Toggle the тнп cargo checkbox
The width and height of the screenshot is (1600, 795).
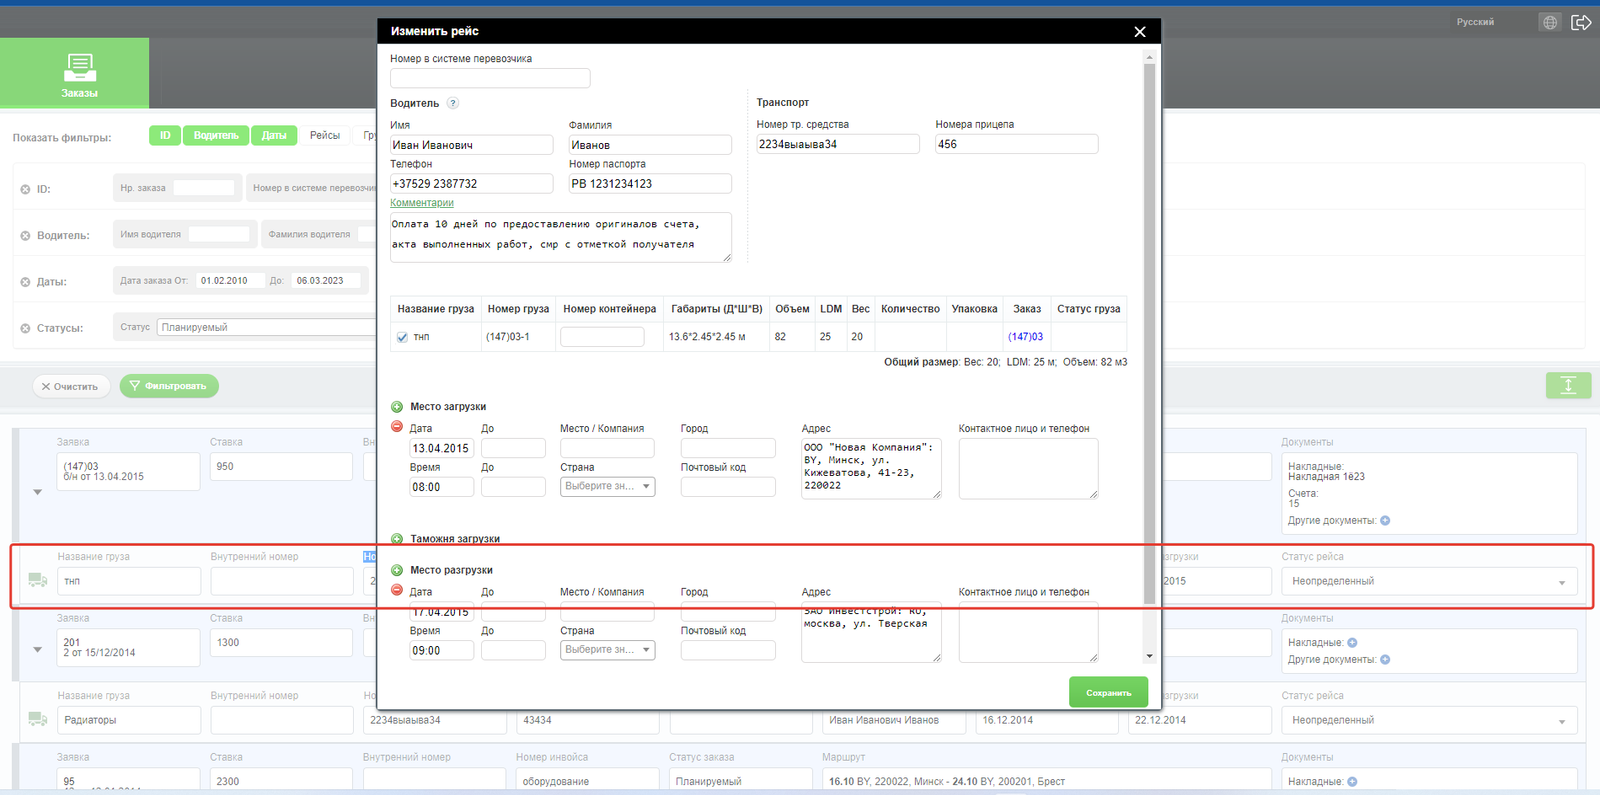click(402, 337)
